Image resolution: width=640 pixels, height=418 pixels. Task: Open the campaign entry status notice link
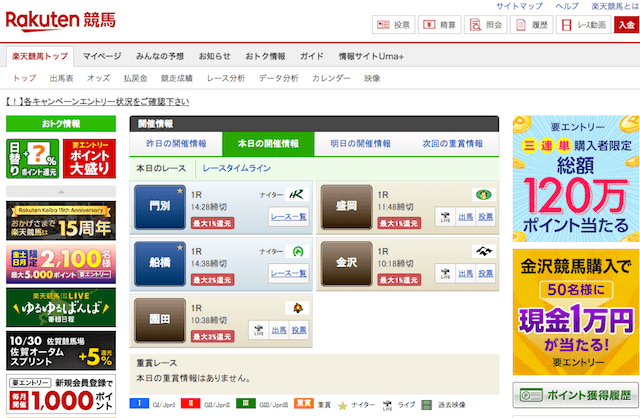click(x=98, y=102)
